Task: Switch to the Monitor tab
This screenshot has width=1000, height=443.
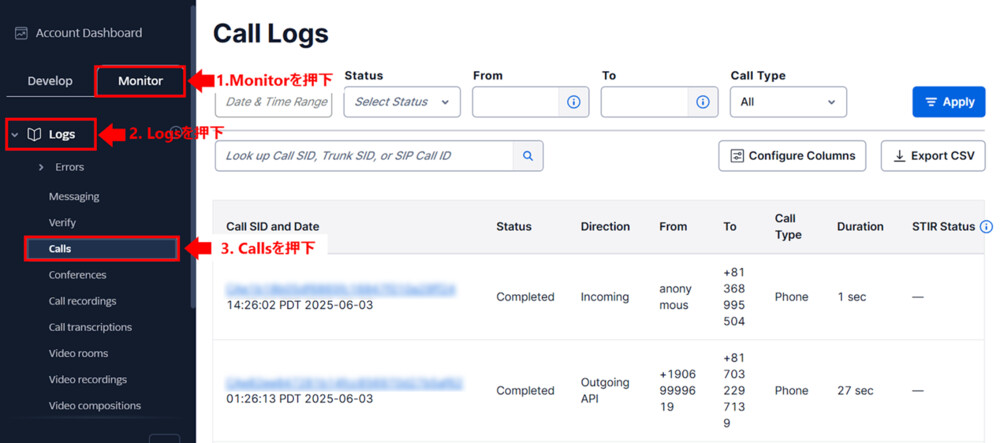Action: point(140,81)
